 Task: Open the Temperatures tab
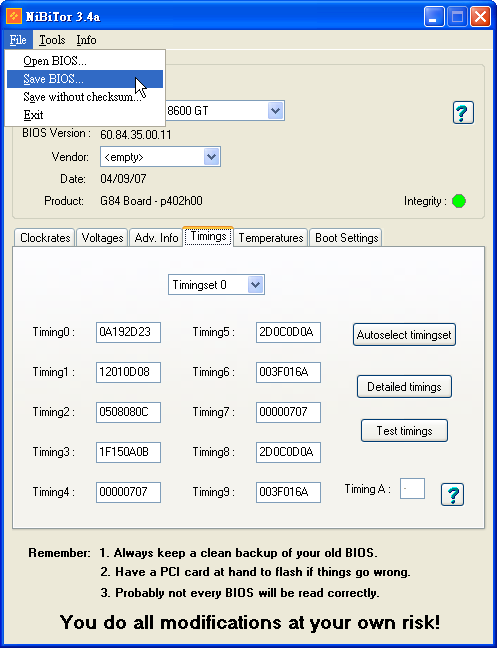pos(271,238)
